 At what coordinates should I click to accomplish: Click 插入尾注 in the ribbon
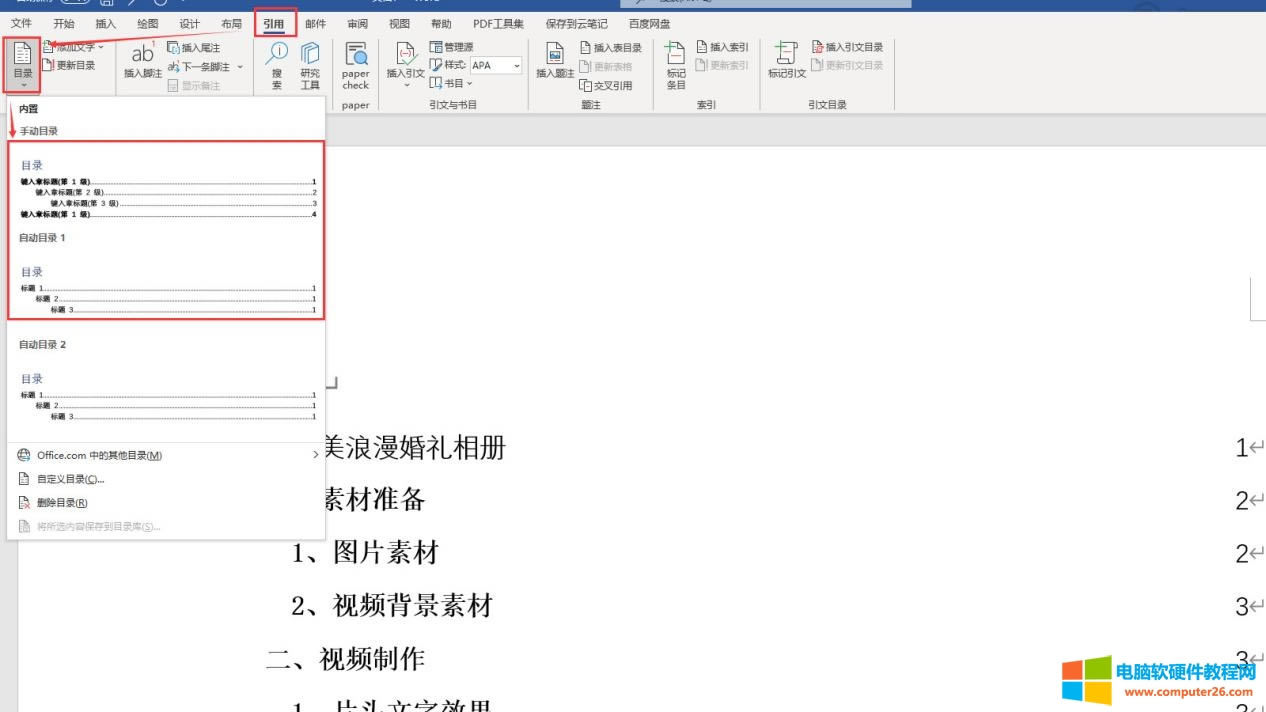click(x=193, y=48)
